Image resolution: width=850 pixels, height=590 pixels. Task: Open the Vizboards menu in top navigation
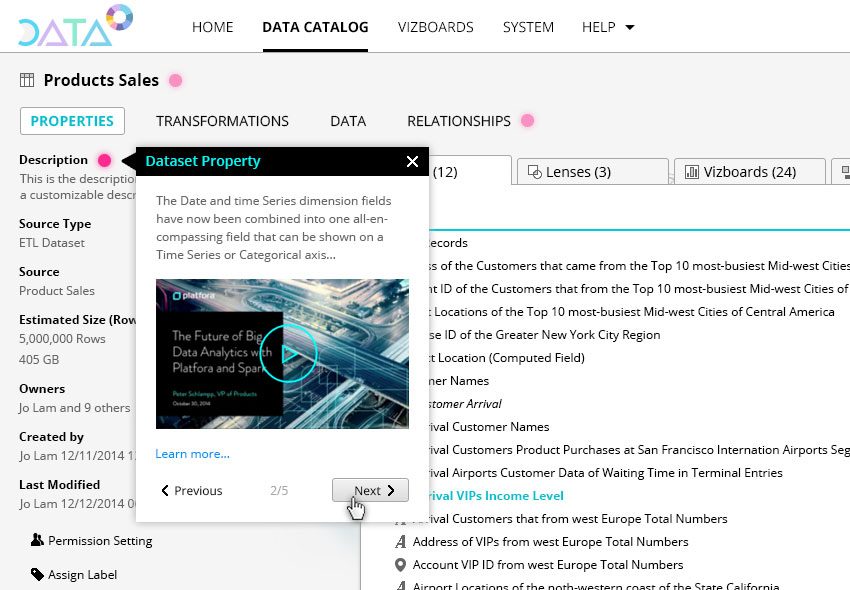(435, 27)
